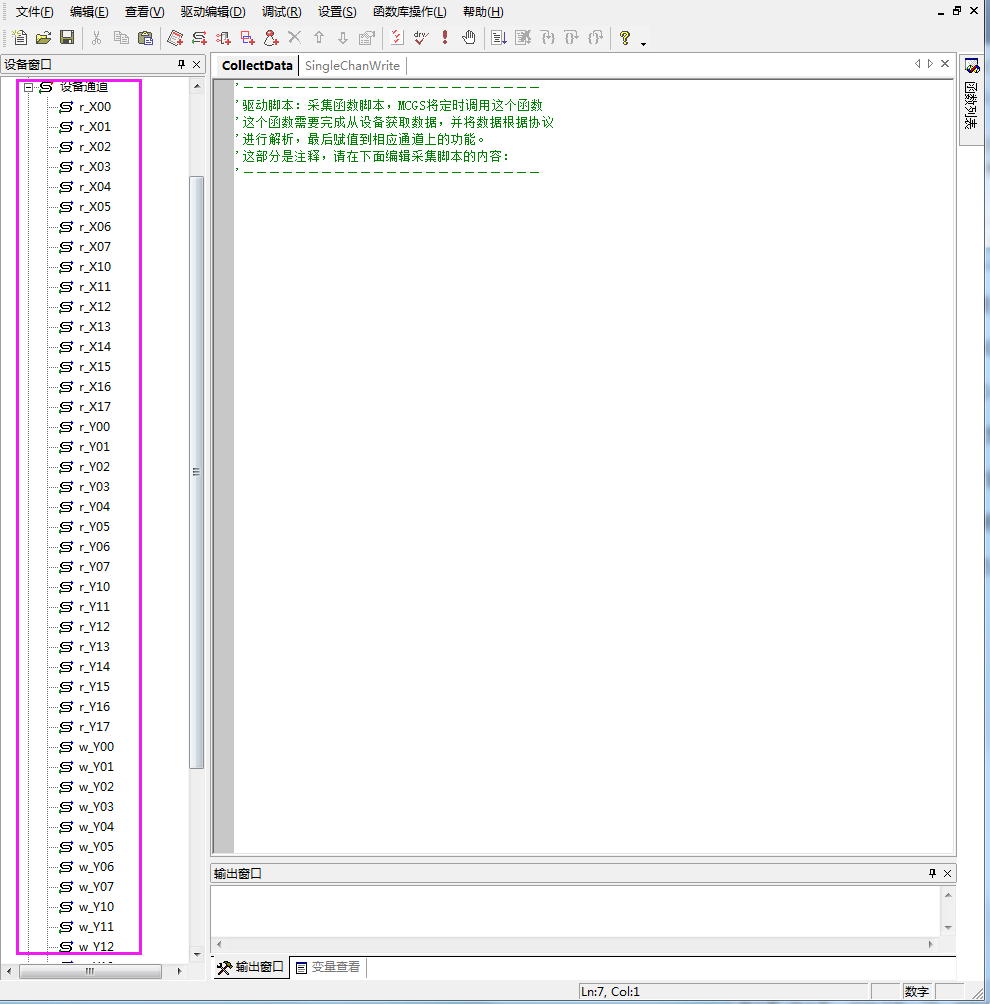Open the 调试(R) menu
This screenshot has width=990, height=1004.
[281, 12]
